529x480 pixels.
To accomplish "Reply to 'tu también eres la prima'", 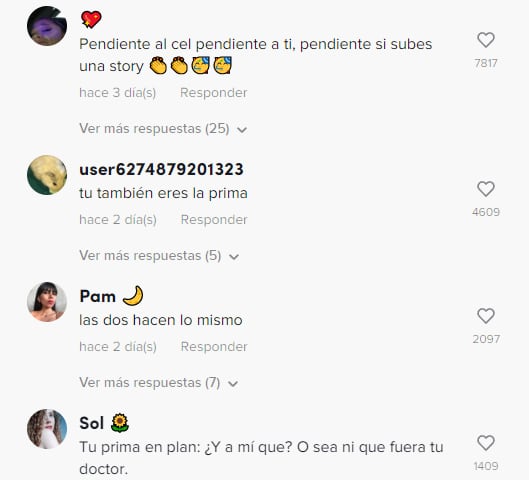I will (214, 220).
